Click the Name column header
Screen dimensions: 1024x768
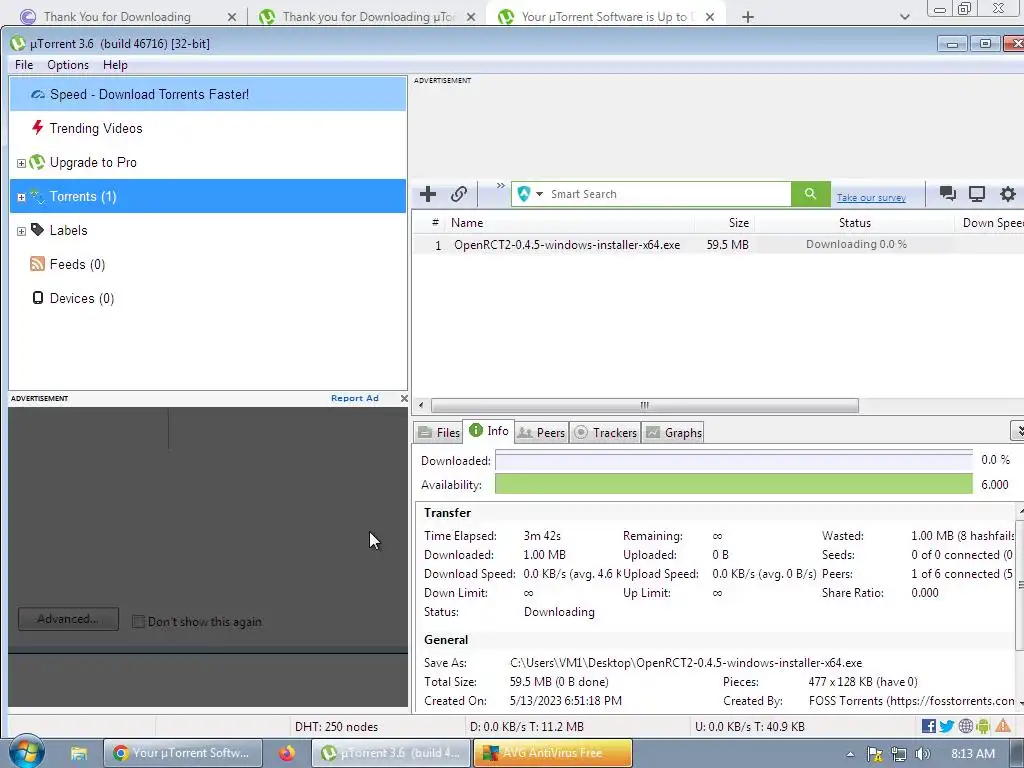(569, 223)
